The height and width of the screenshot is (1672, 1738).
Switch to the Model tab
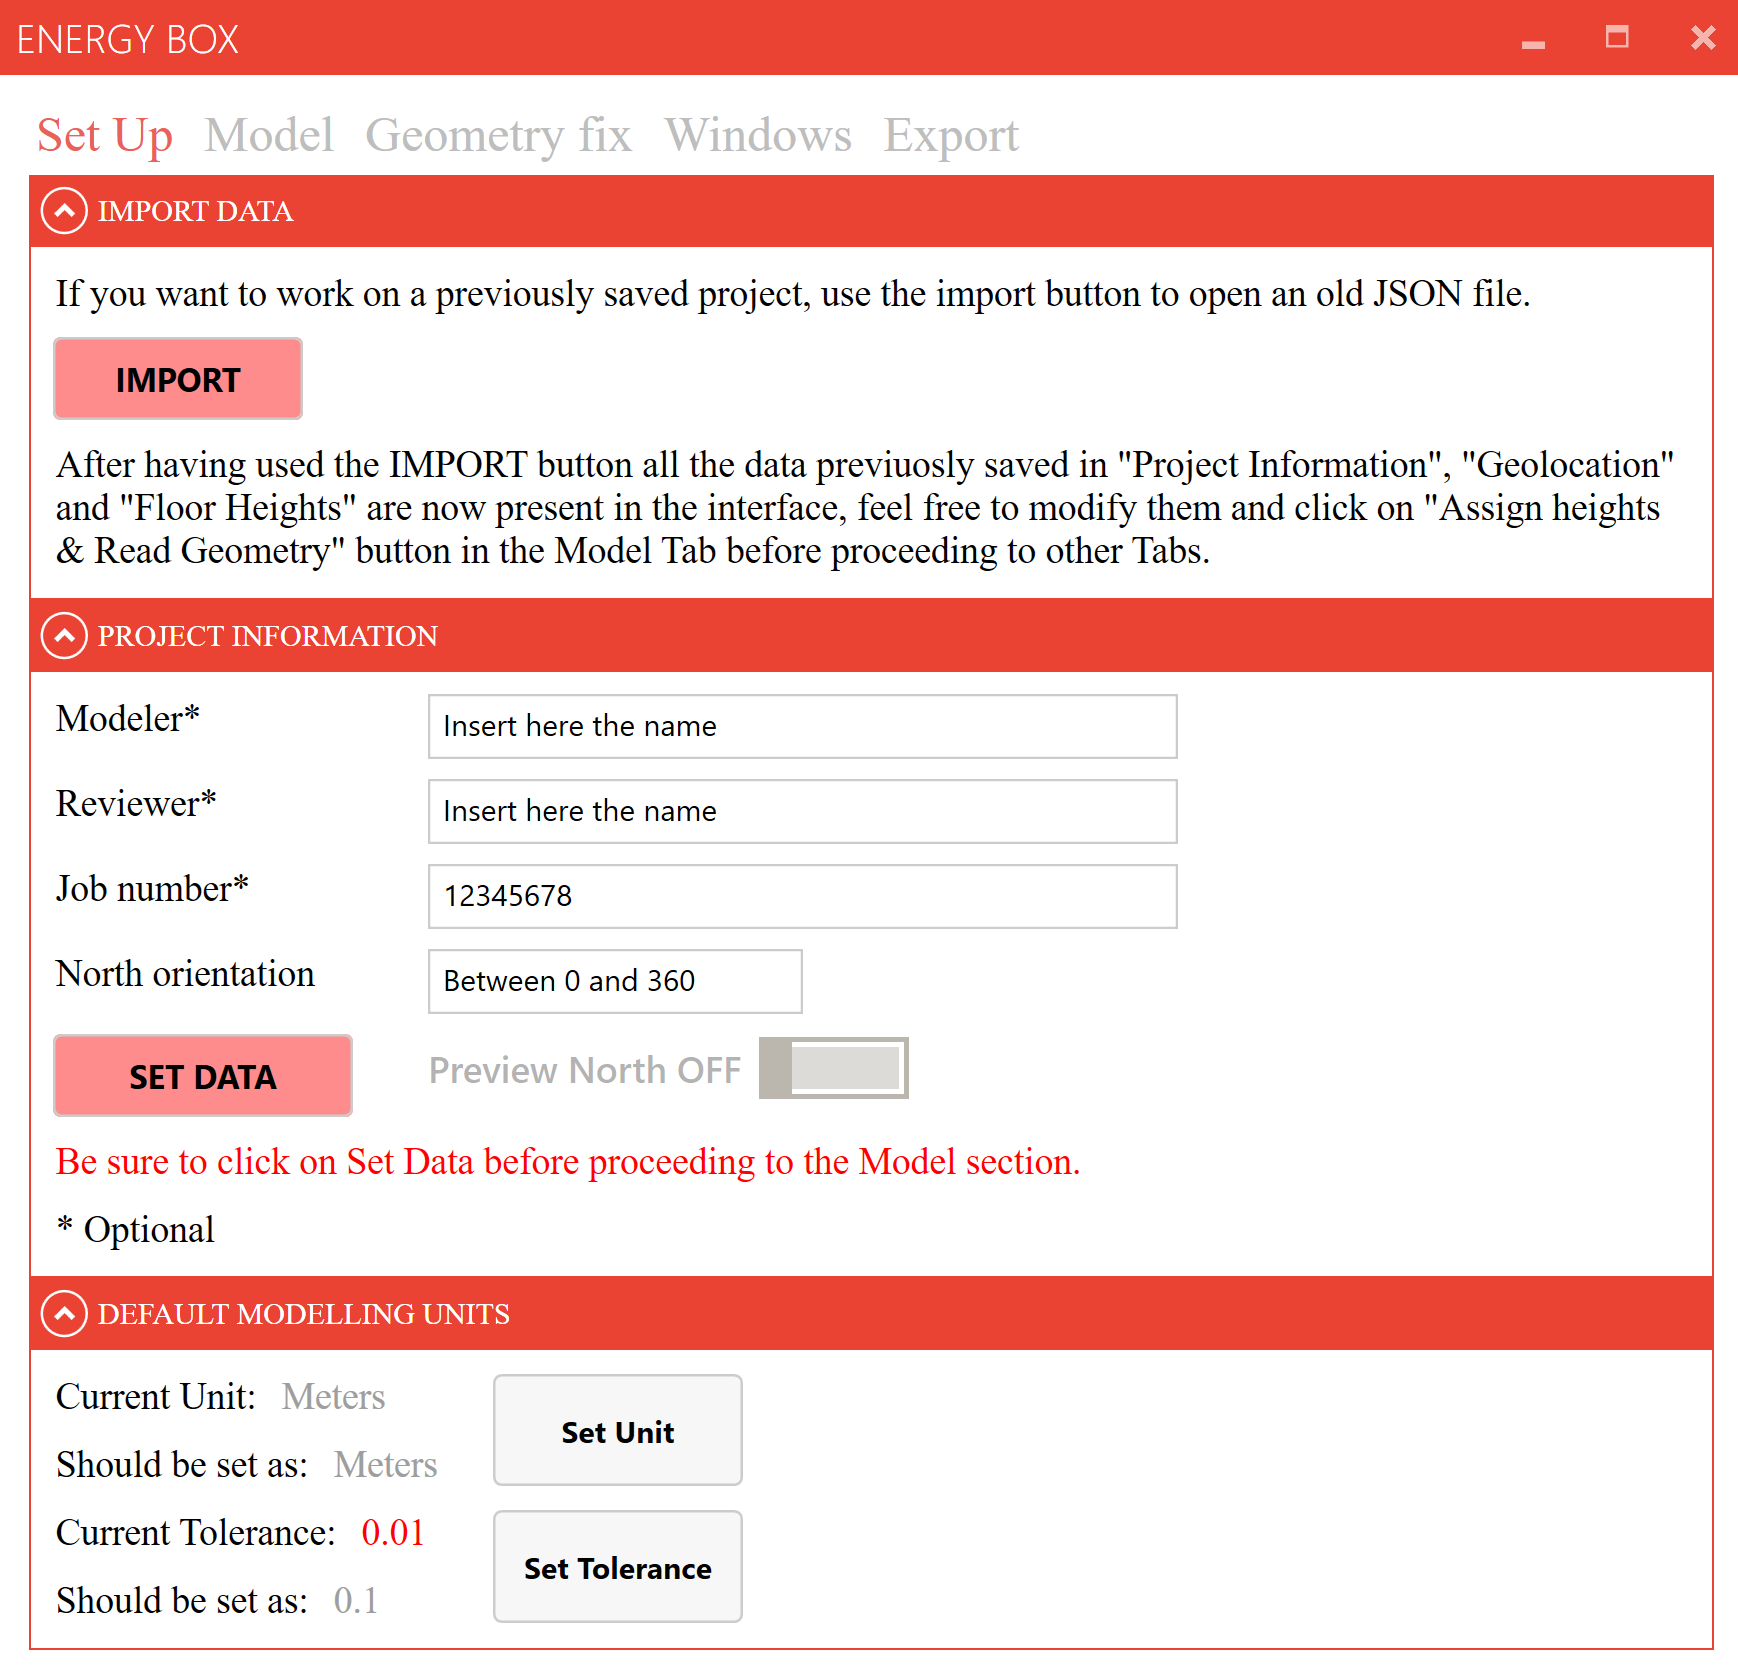pos(269,135)
